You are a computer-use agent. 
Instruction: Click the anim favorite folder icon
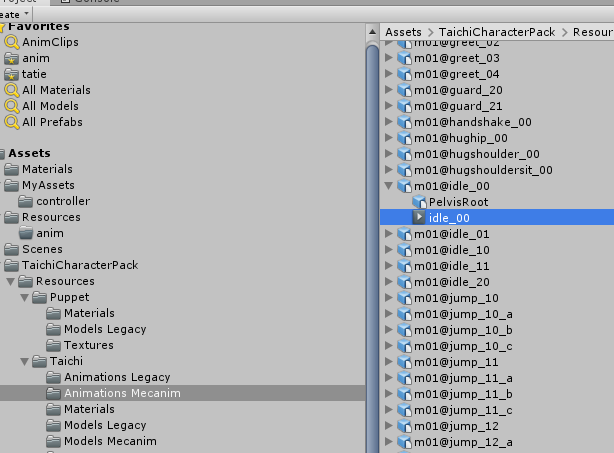11,58
